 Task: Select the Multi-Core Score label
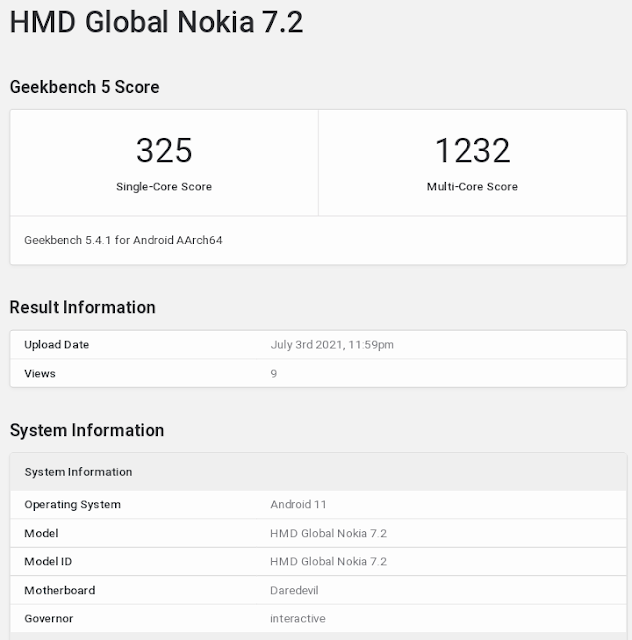(x=472, y=187)
